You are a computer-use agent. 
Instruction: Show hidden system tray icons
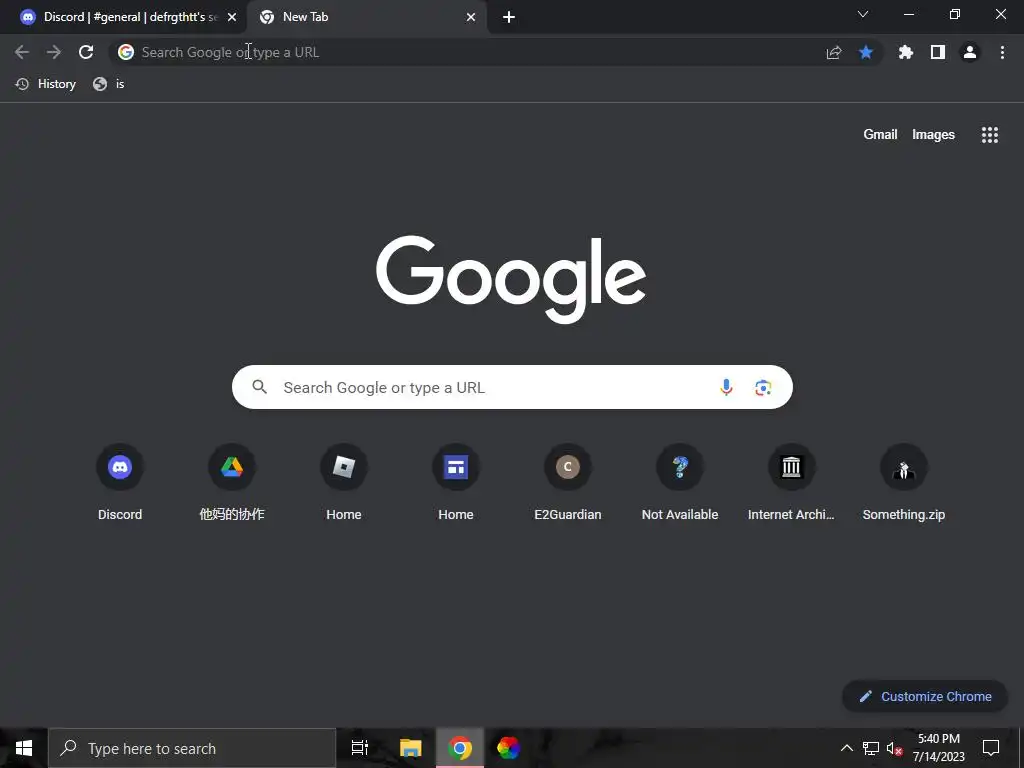pos(846,748)
